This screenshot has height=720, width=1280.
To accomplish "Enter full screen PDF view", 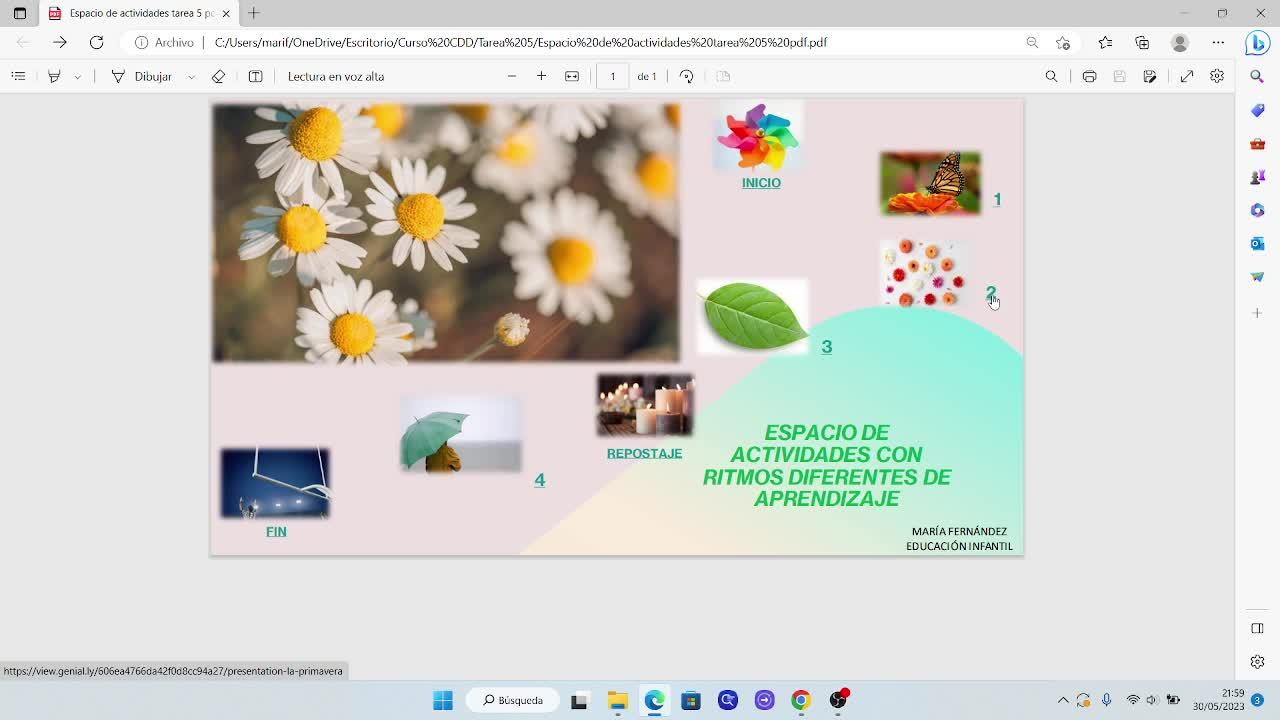I will tap(1187, 76).
